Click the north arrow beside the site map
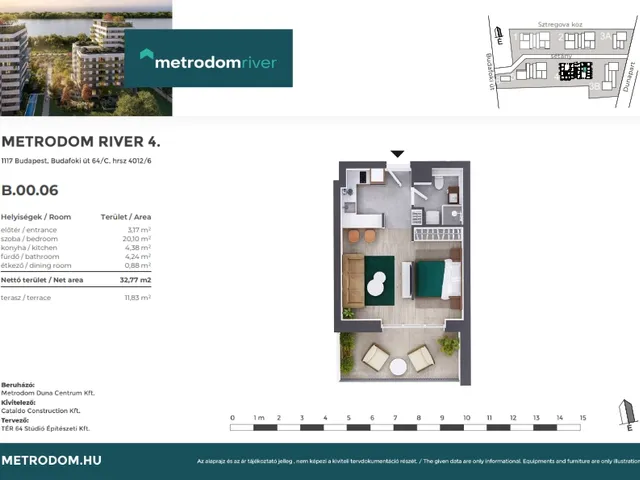640x480 pixels. 498,35
